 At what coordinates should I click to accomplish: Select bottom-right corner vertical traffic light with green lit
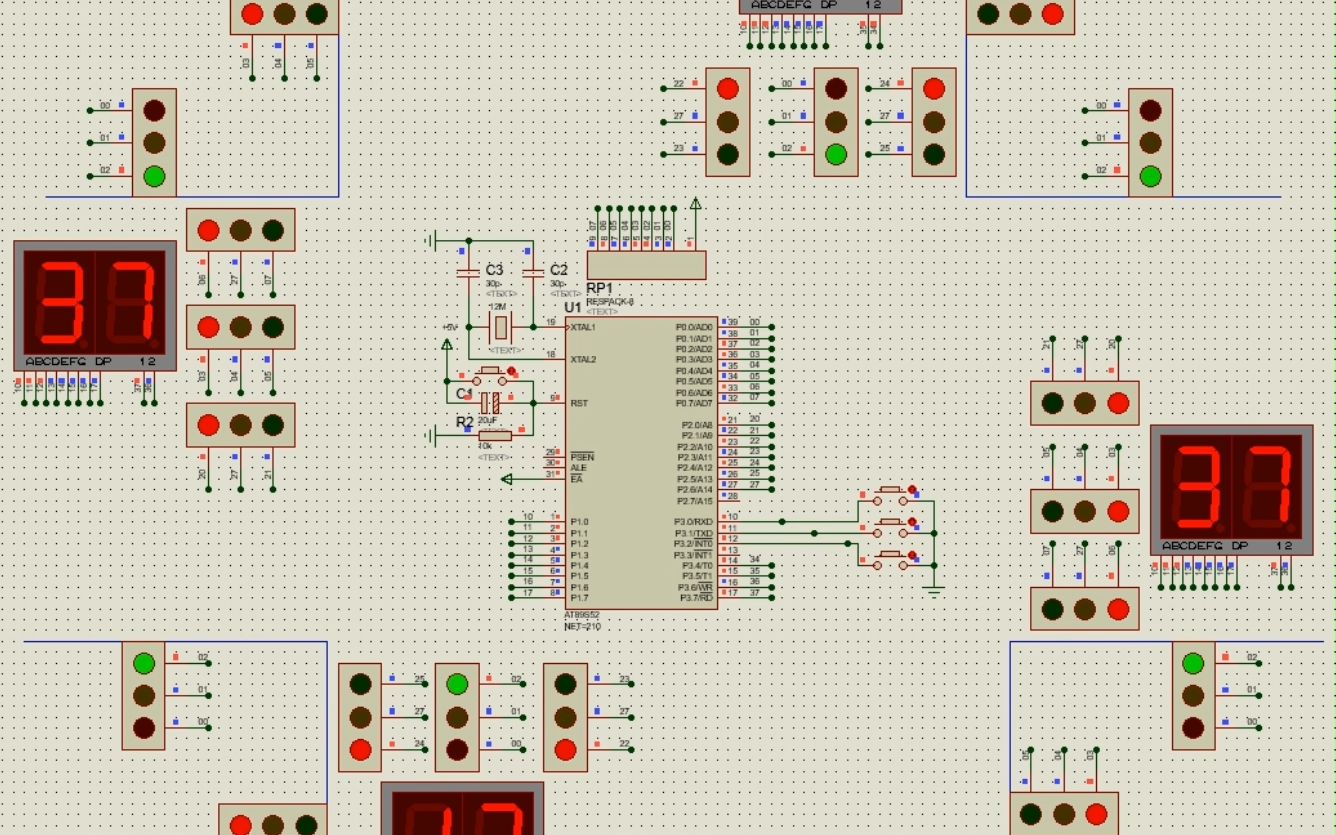click(1193, 695)
